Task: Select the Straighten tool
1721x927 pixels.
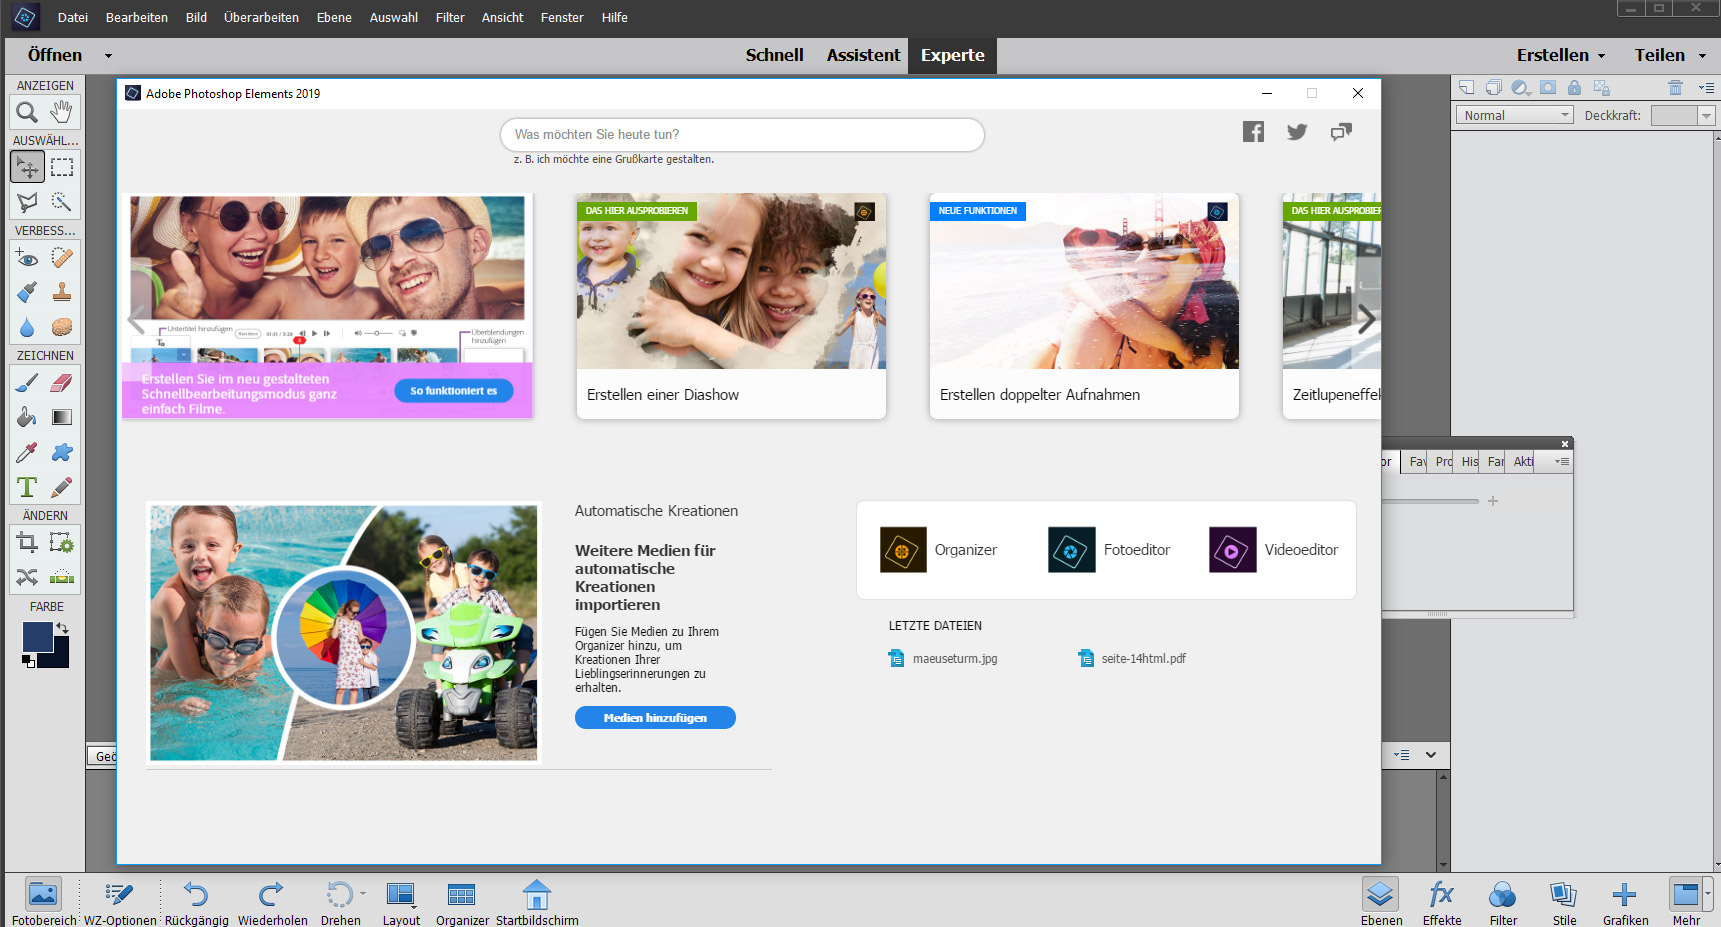Action: click(62, 577)
